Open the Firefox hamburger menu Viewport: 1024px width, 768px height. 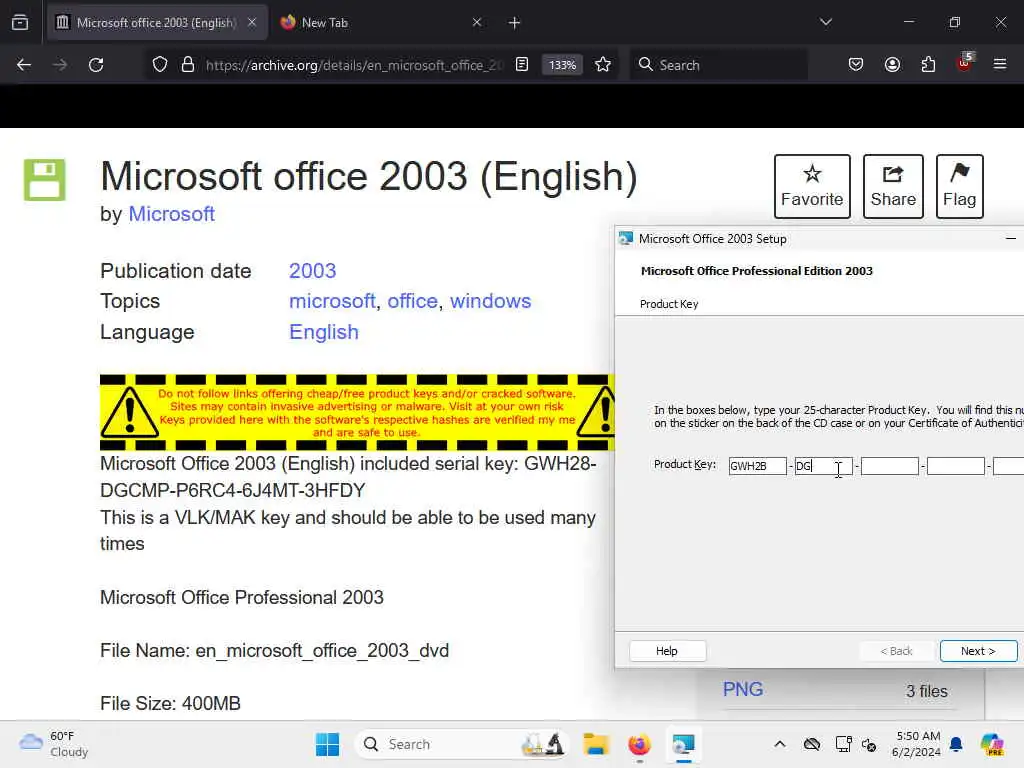pos(999,65)
